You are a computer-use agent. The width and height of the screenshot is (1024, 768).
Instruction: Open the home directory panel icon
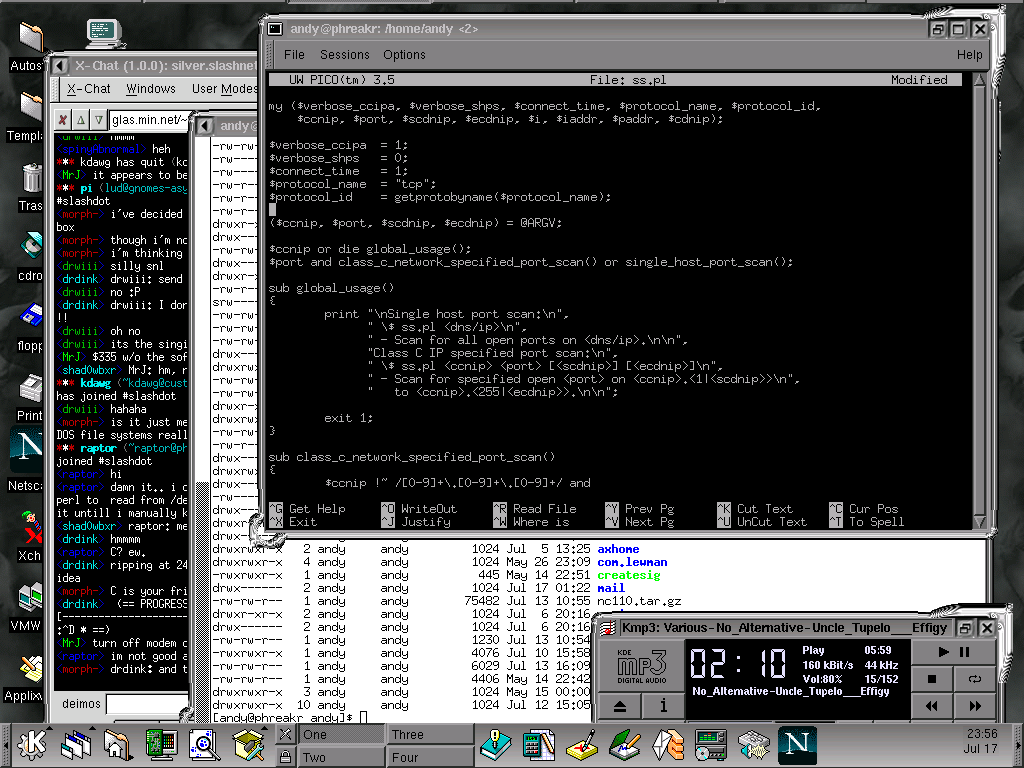117,744
